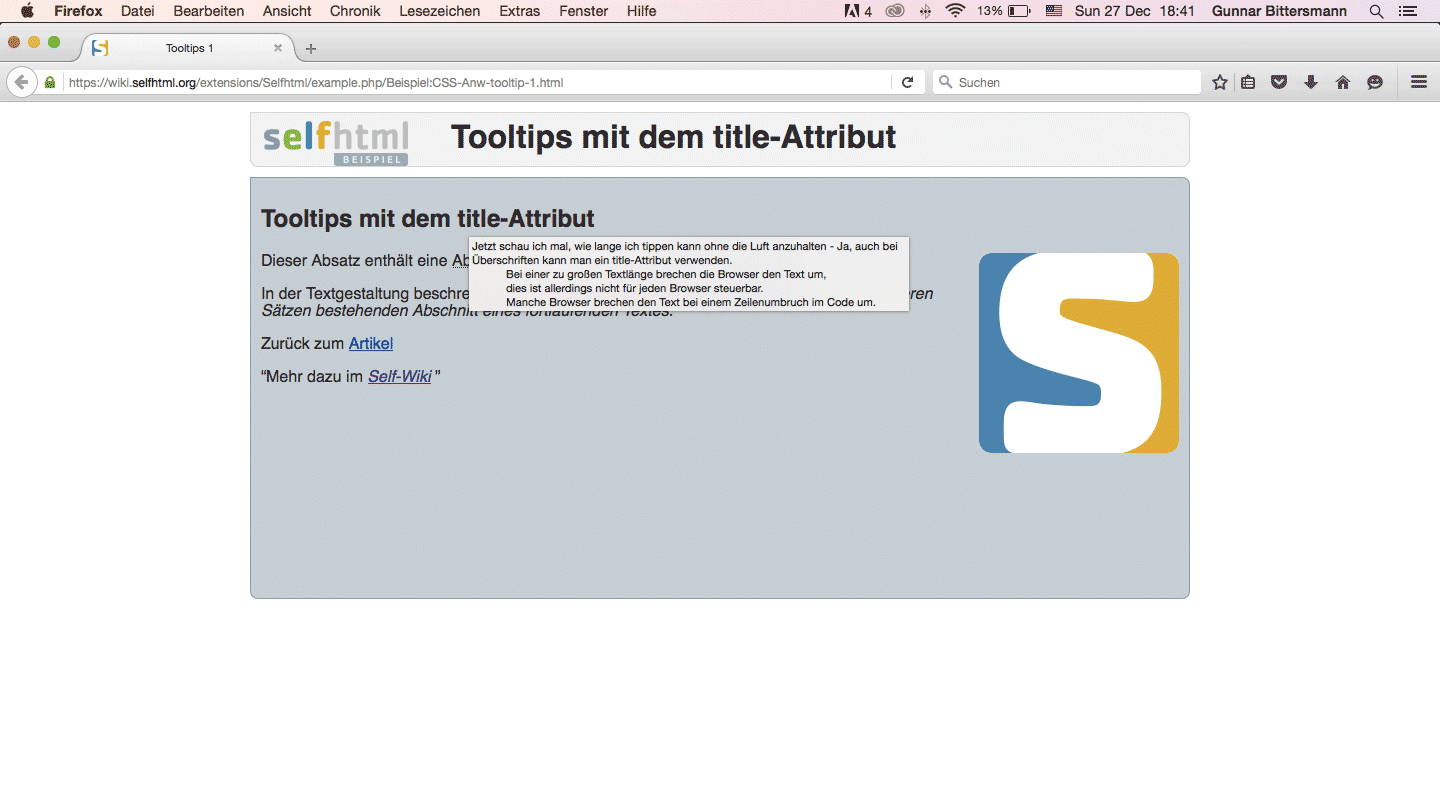
Task: Open the Fenster menu
Action: 583,11
